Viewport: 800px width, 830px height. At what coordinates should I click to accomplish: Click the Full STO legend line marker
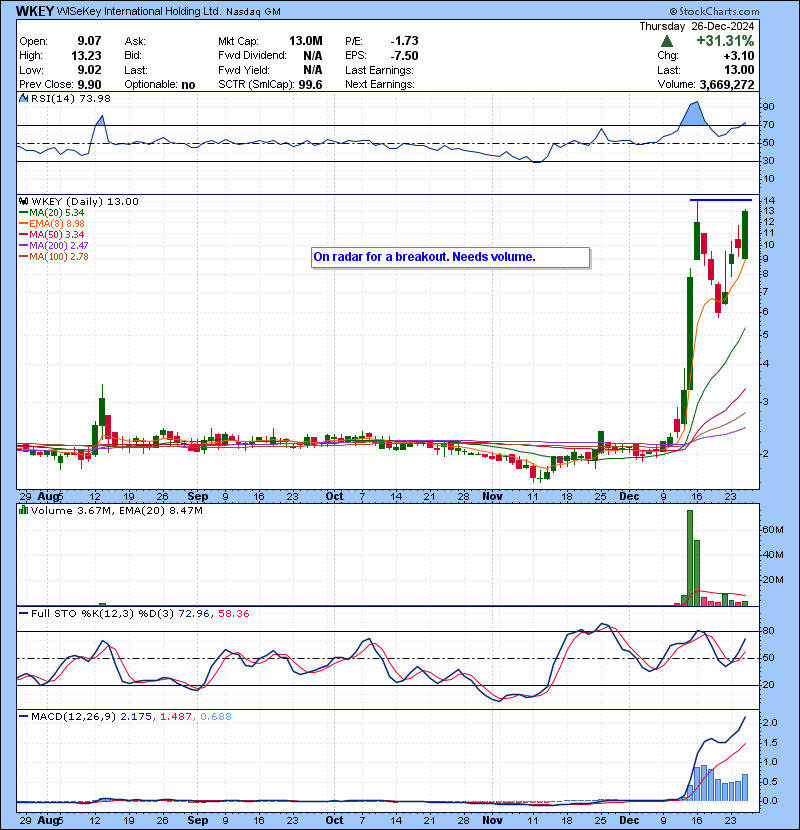coord(23,614)
